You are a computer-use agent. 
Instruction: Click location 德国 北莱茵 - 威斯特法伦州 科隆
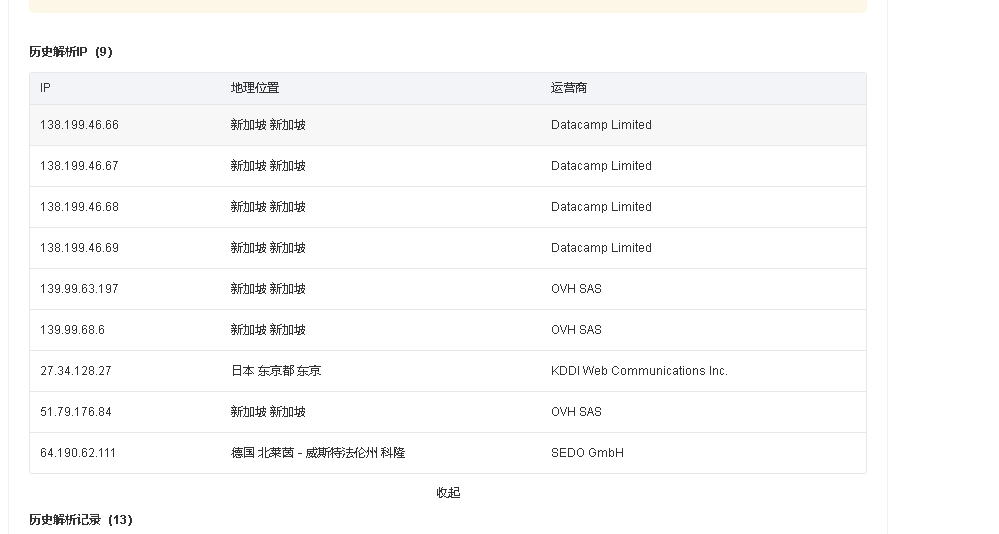click(318, 453)
